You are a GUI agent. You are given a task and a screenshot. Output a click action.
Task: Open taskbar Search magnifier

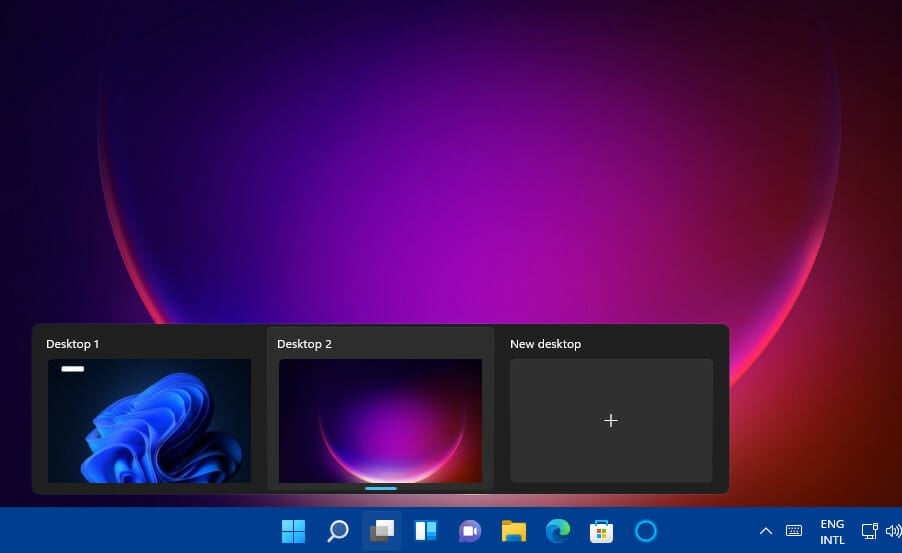pos(338,531)
